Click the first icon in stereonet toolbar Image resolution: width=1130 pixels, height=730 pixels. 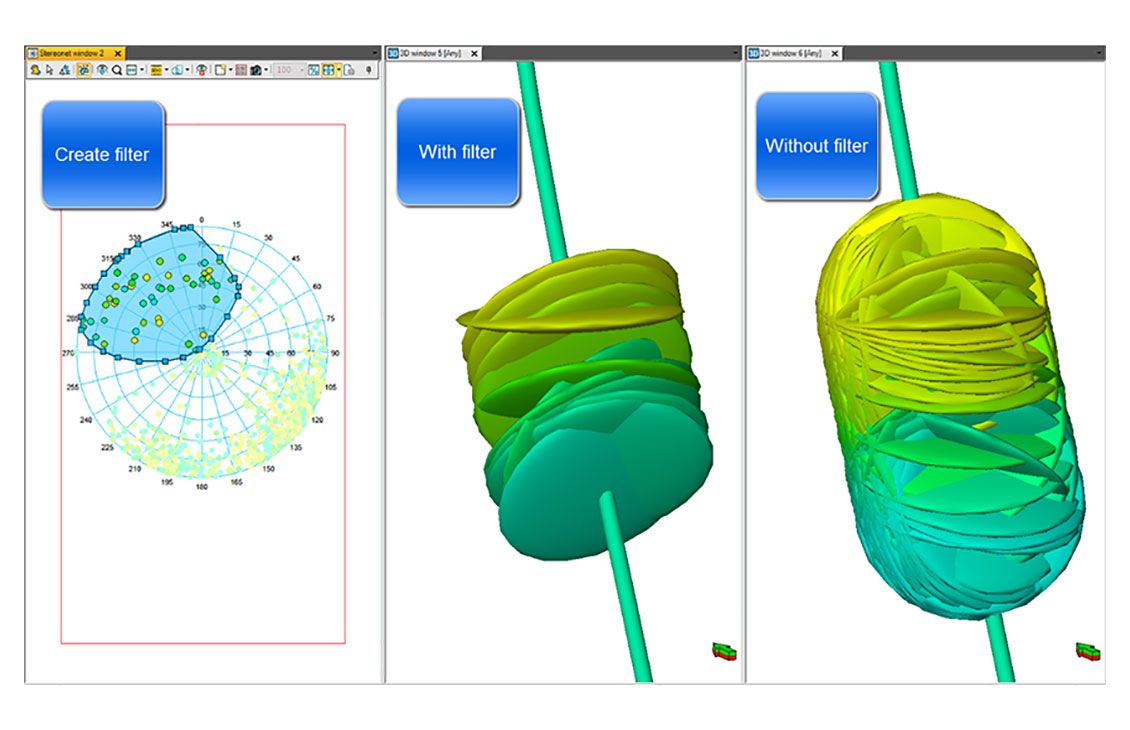tap(35, 71)
